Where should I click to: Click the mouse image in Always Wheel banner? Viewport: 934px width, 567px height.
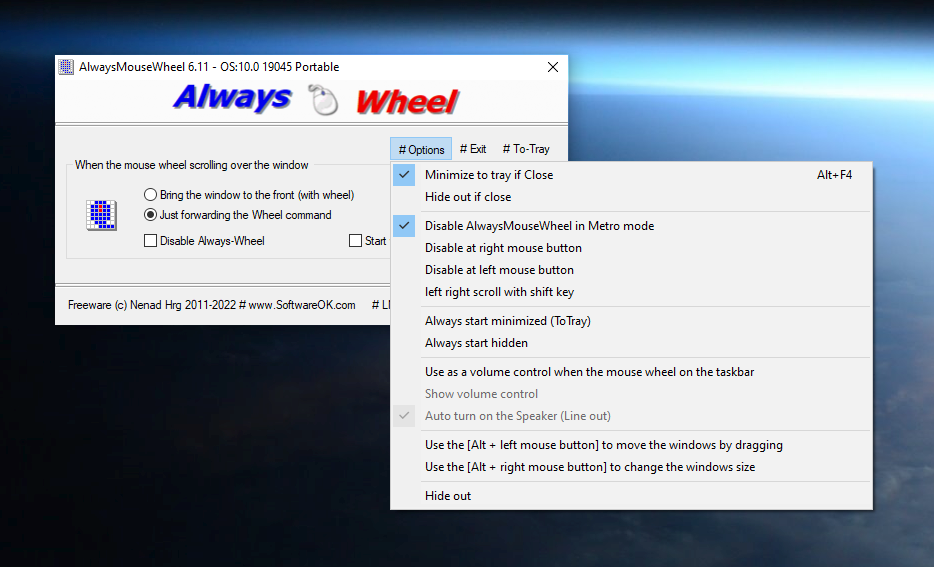[x=323, y=99]
